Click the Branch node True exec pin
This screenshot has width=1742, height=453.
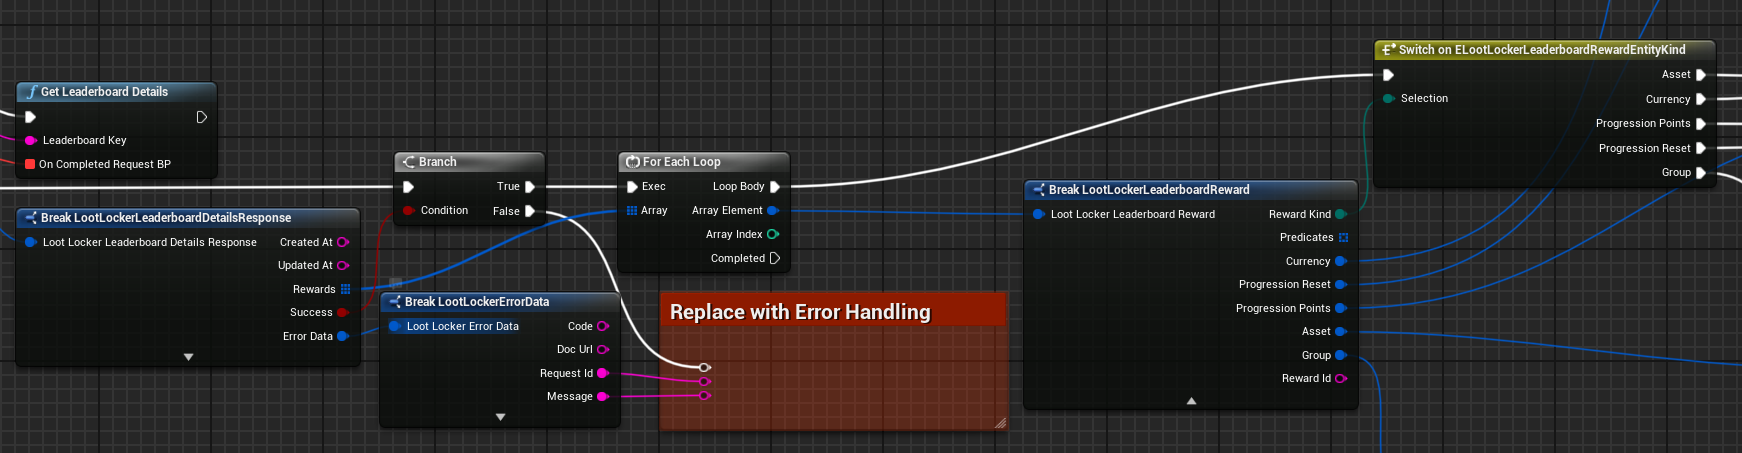(530, 187)
